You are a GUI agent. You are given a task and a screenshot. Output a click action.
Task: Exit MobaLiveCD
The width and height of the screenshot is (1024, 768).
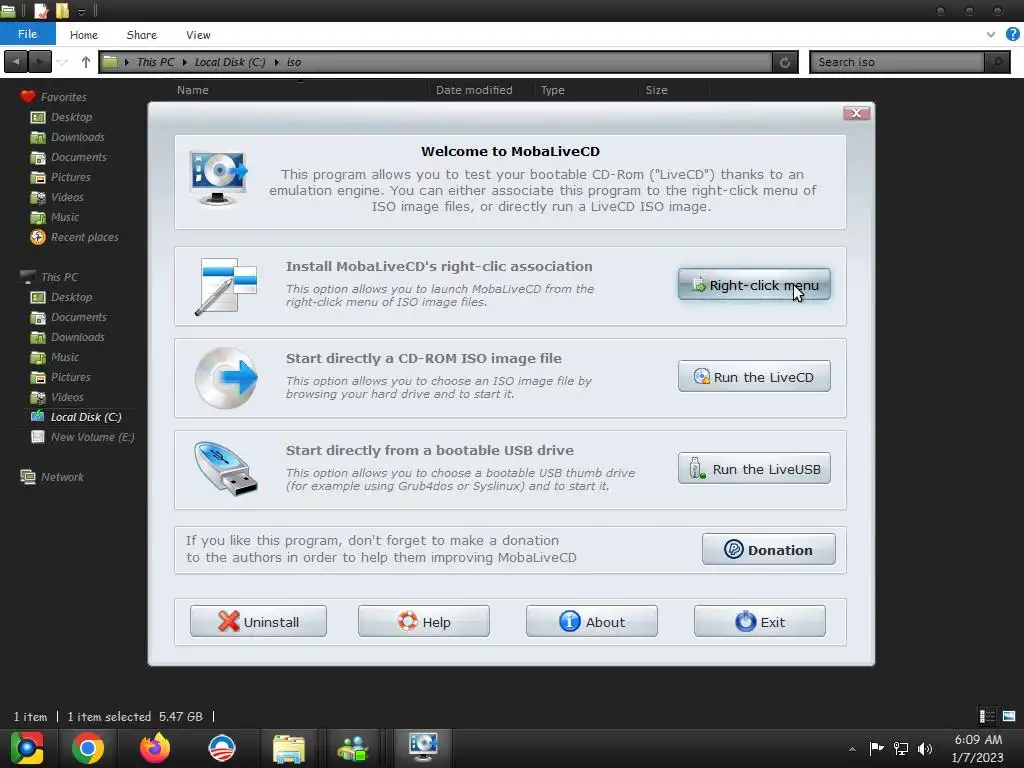point(760,622)
